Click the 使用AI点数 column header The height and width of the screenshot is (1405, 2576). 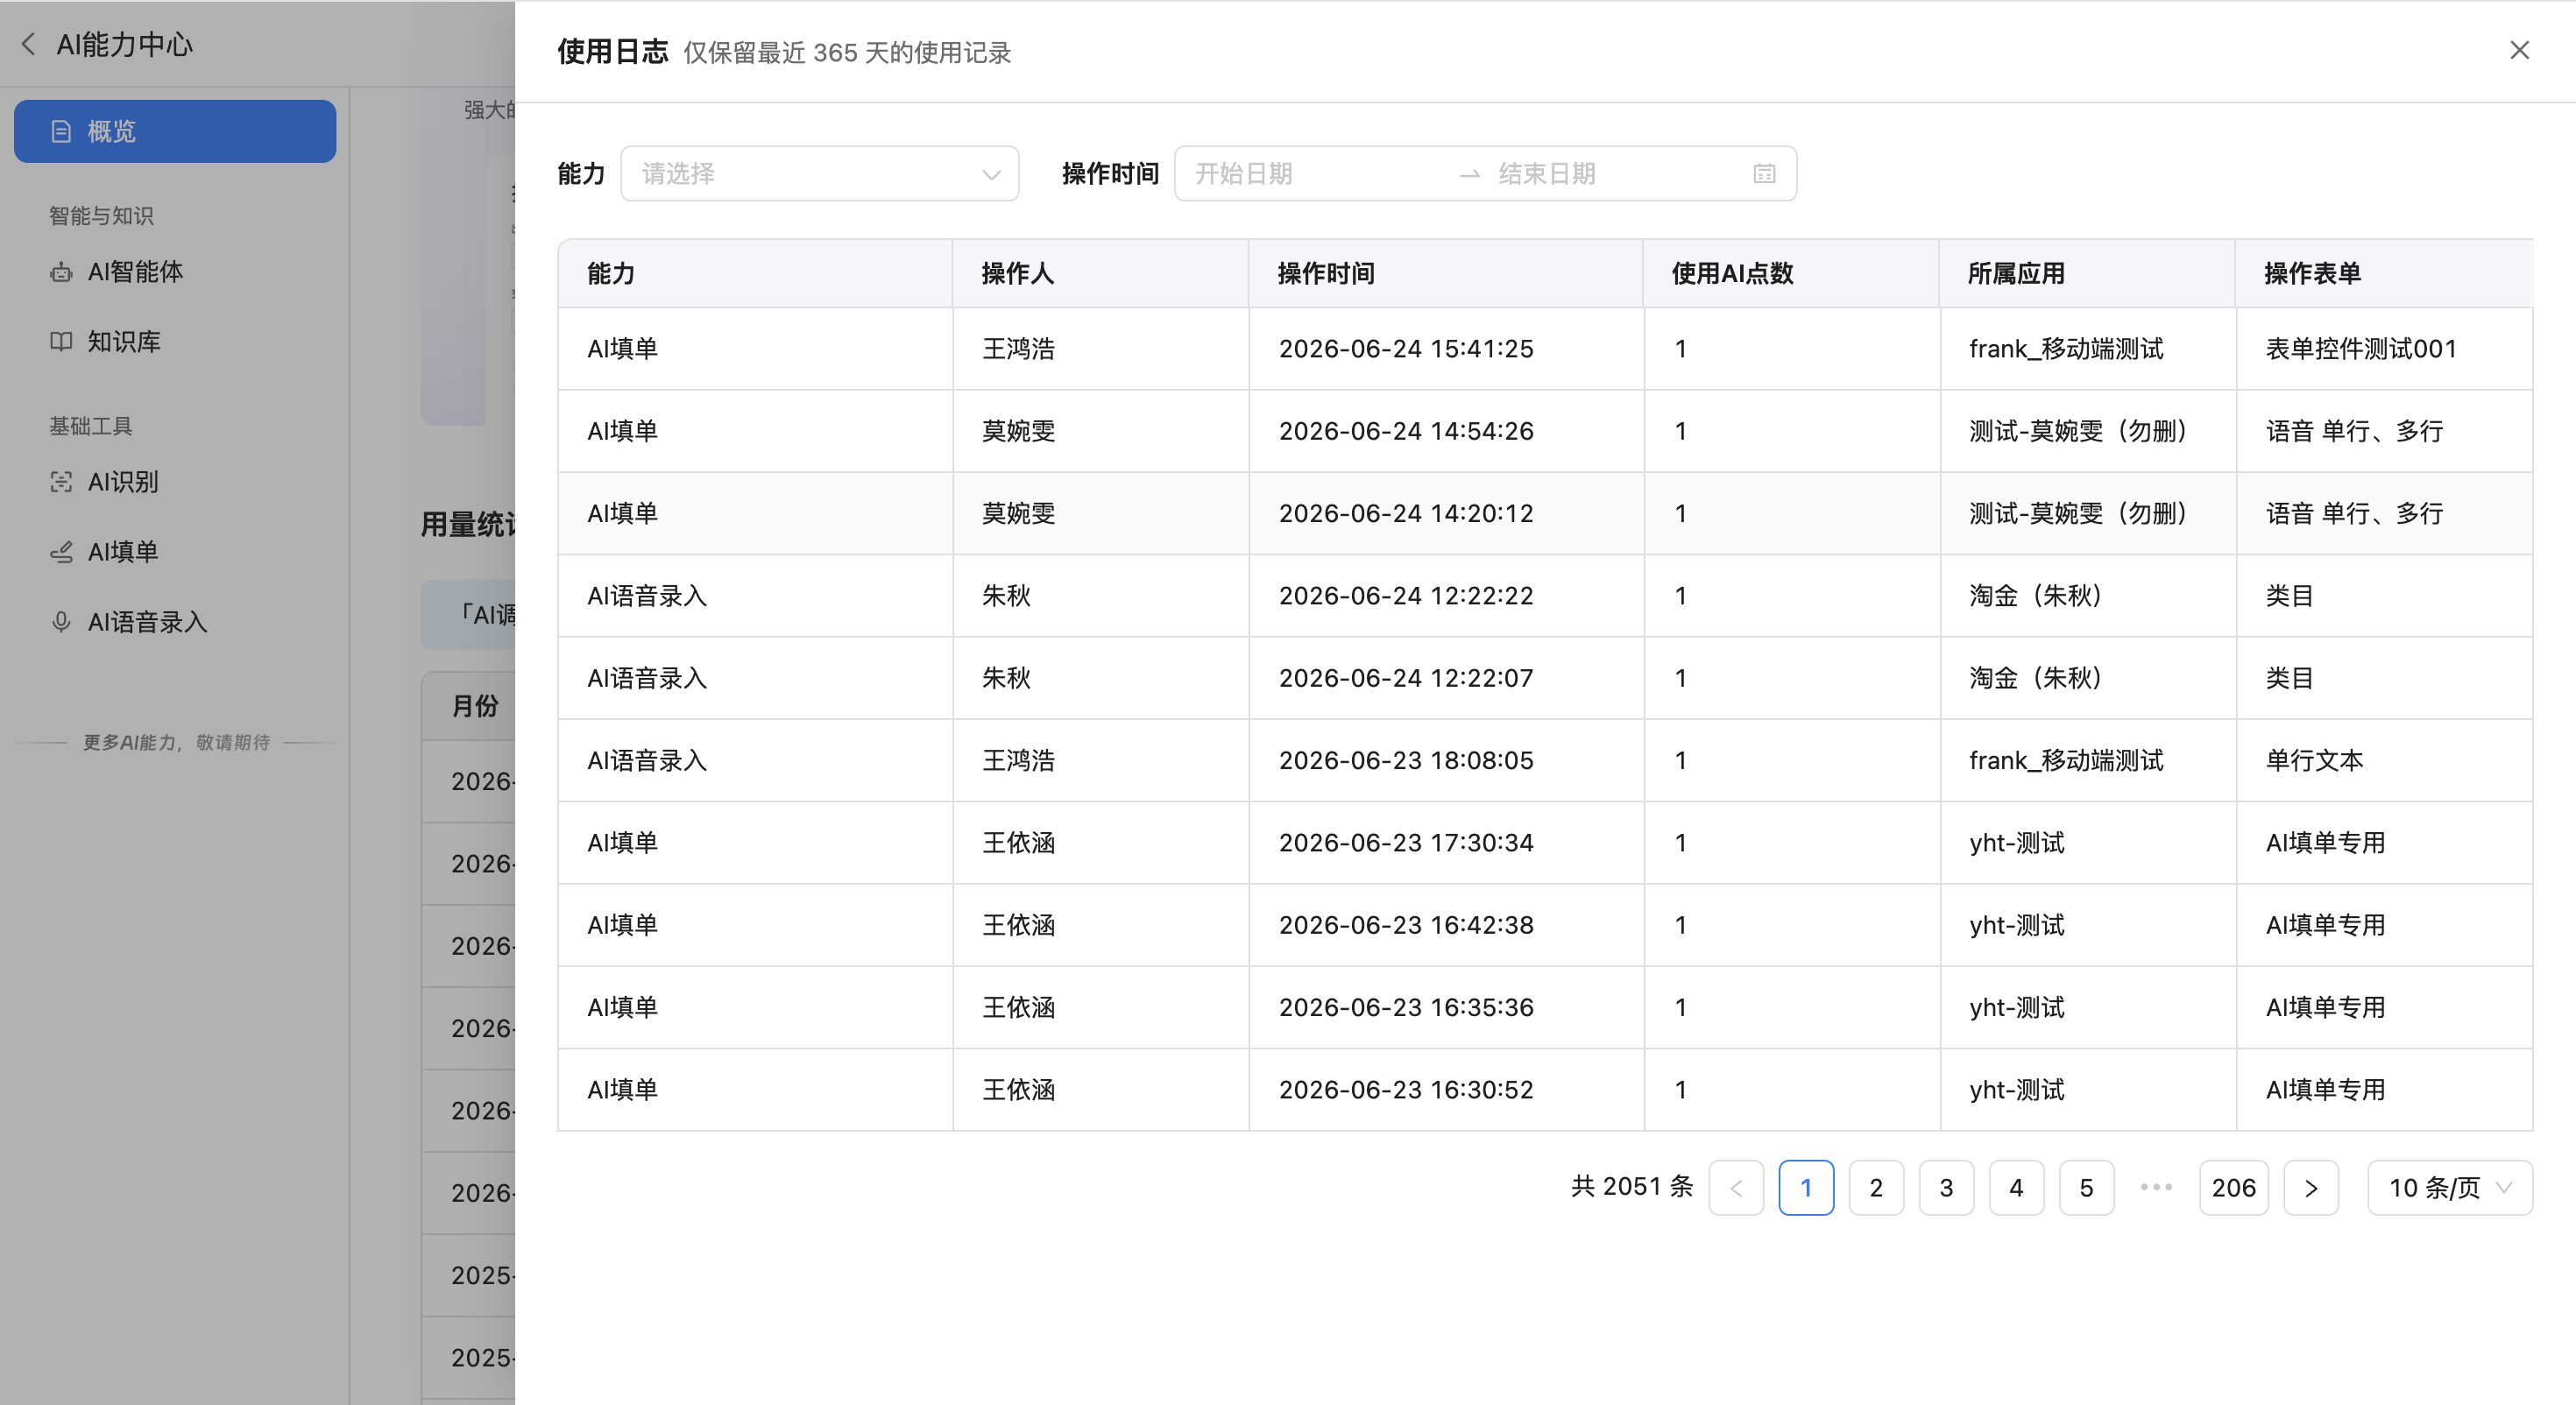point(1790,273)
